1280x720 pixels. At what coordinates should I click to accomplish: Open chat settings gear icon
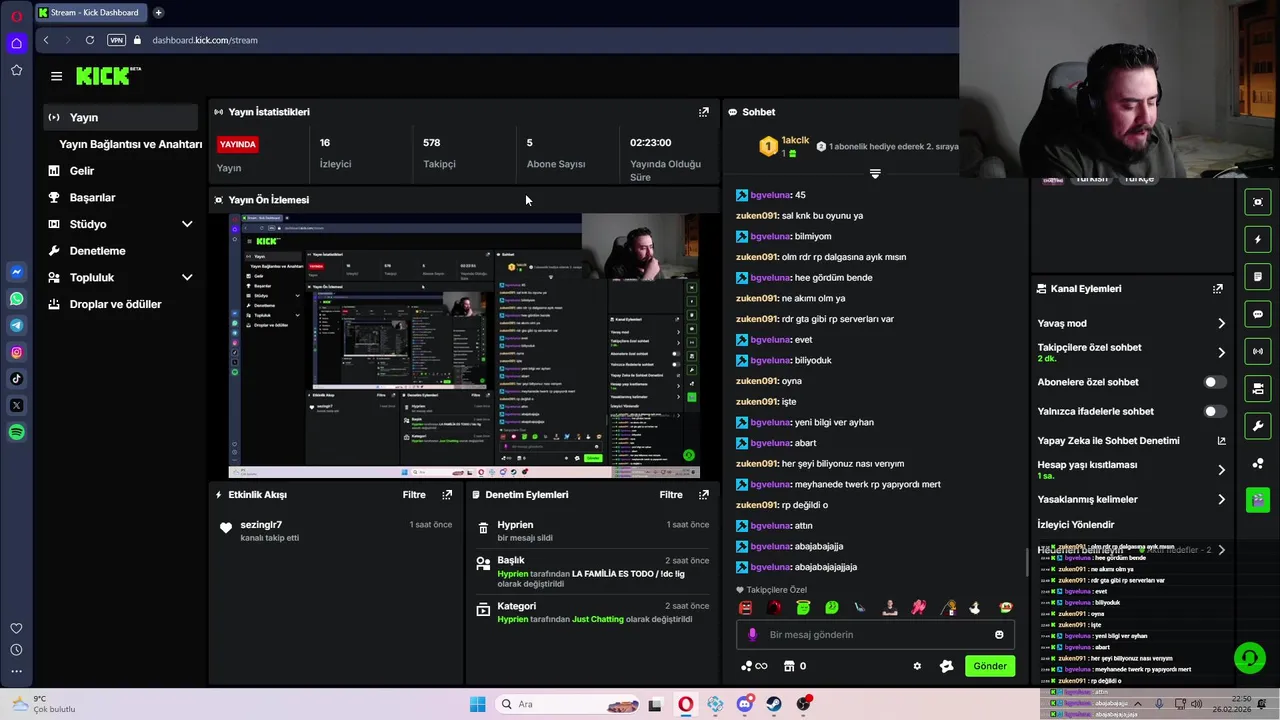pyautogui.click(x=917, y=666)
